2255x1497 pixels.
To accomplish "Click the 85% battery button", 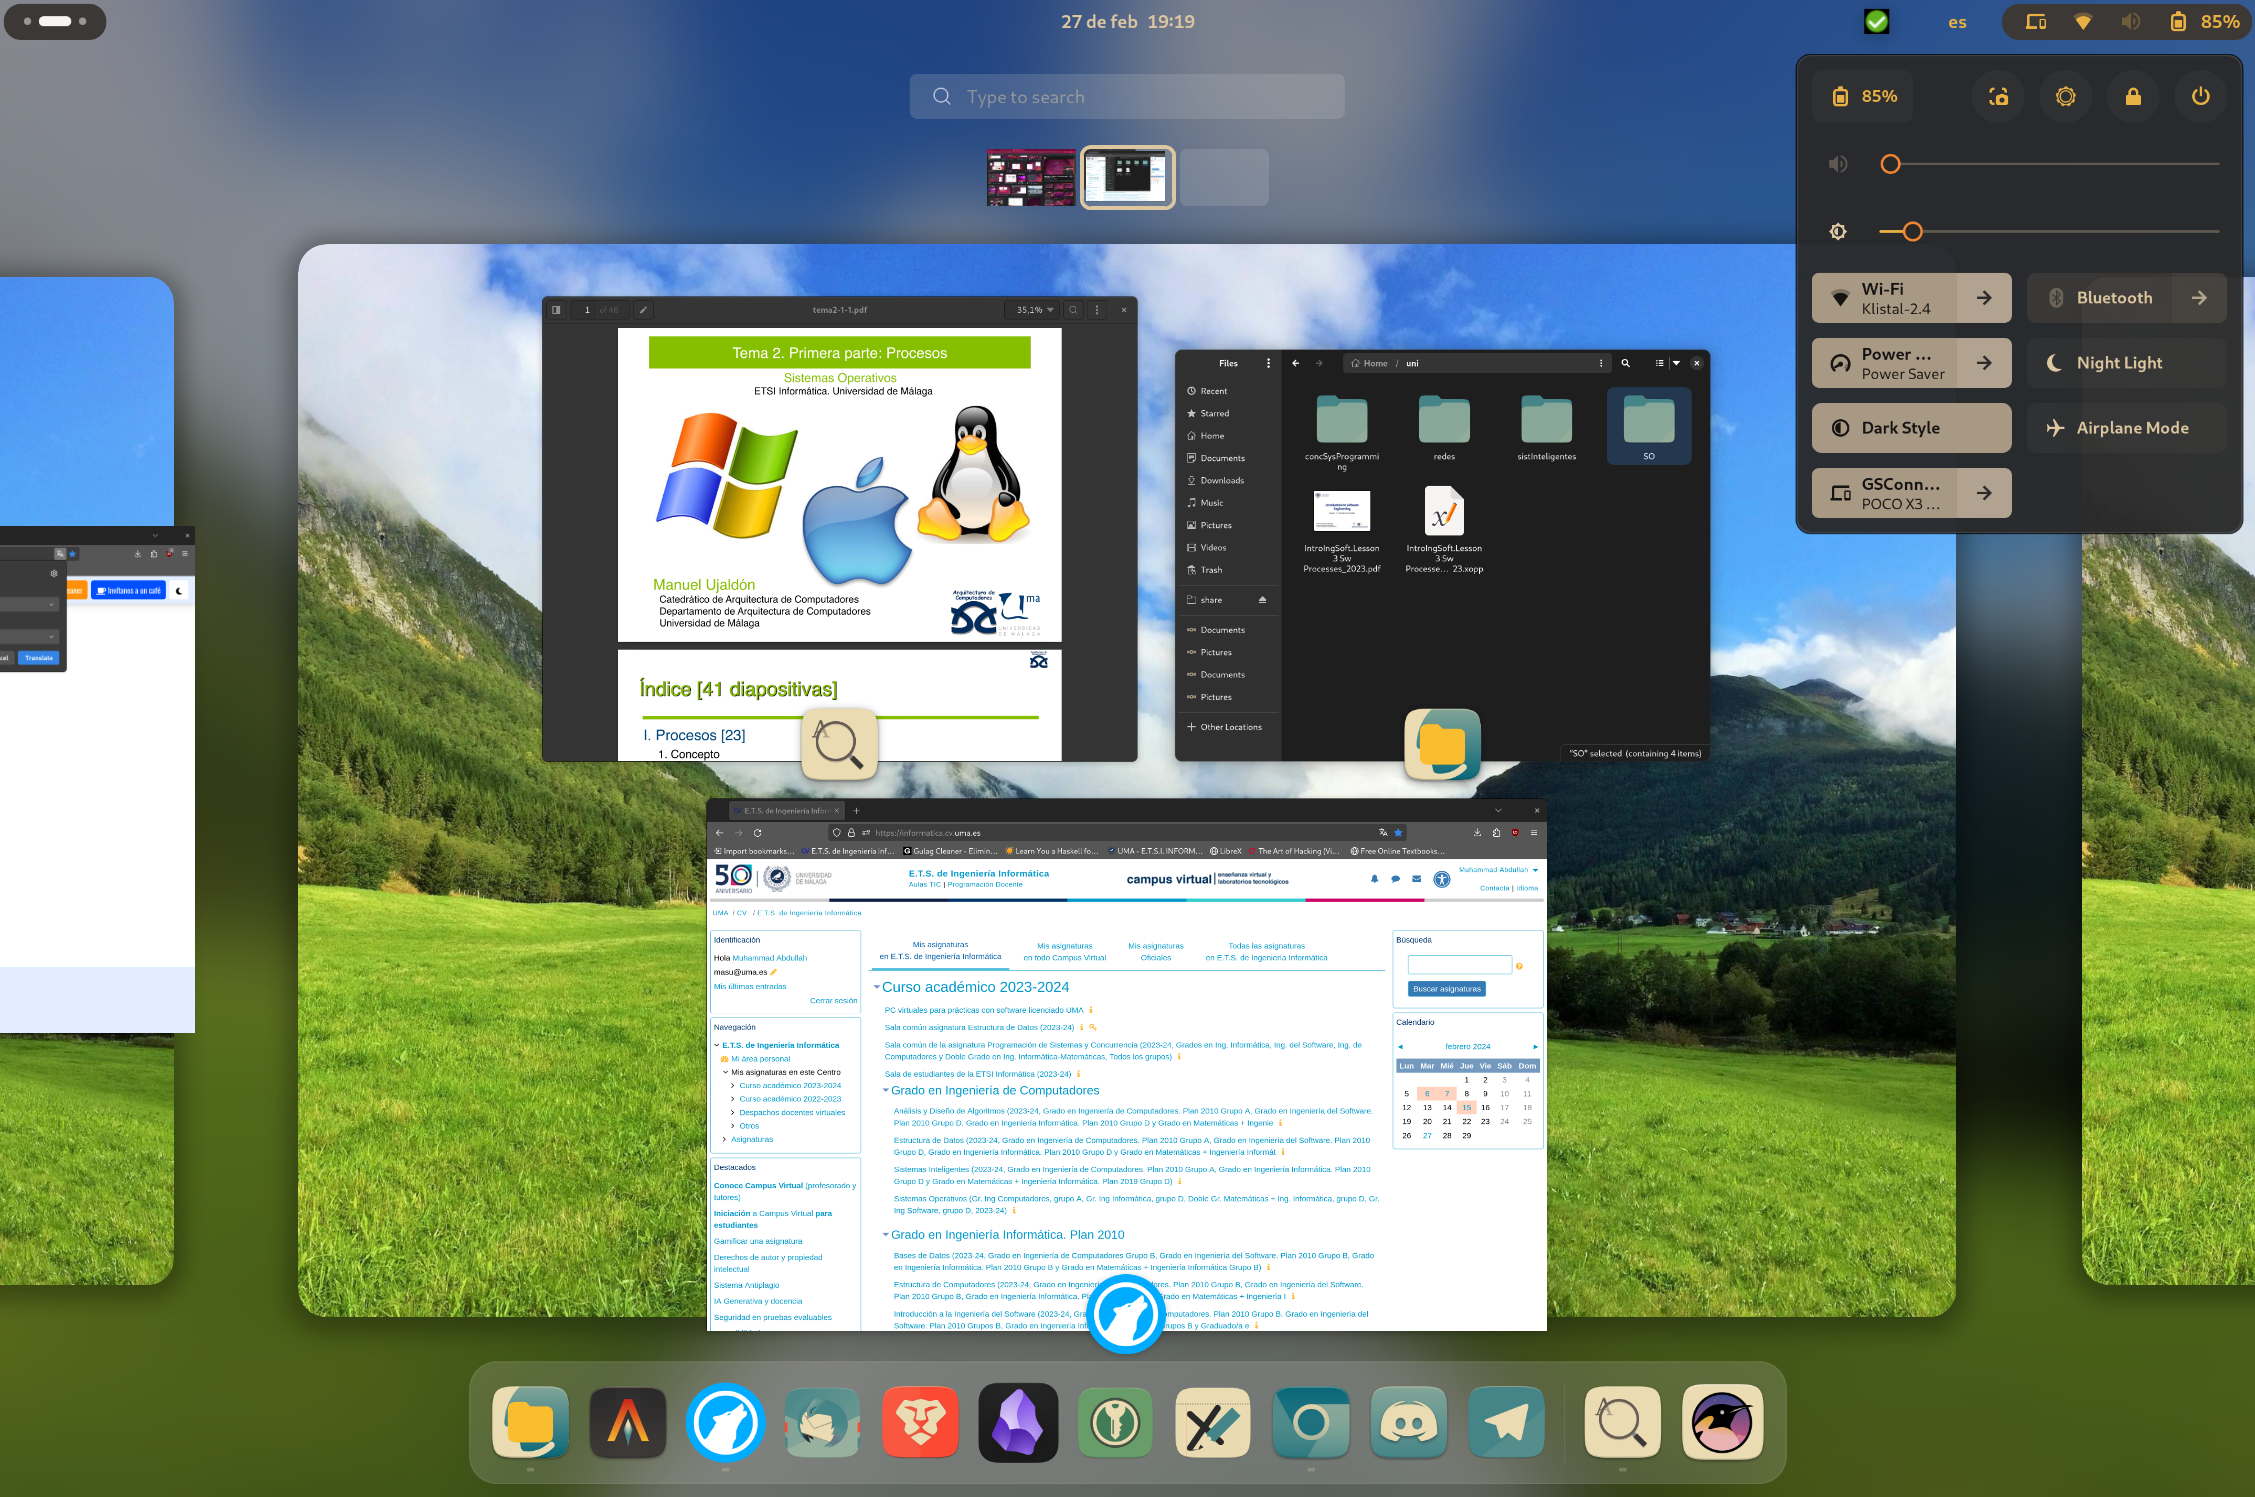I will coord(1863,97).
